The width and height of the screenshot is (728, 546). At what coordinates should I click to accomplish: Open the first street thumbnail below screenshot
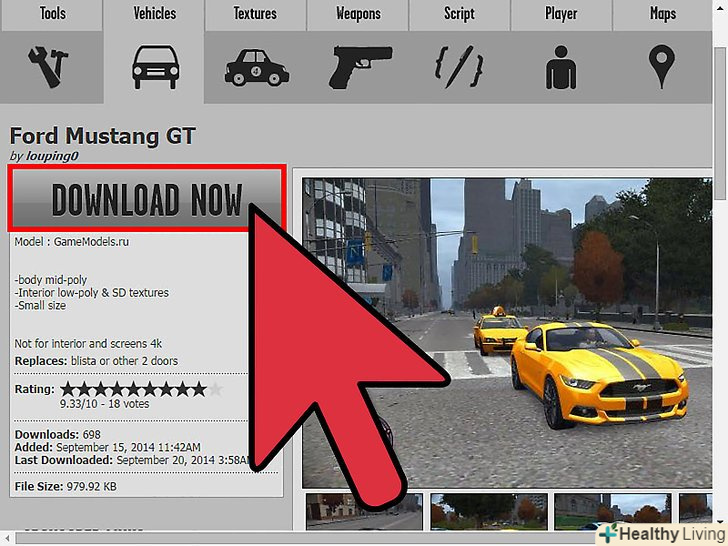click(364, 512)
